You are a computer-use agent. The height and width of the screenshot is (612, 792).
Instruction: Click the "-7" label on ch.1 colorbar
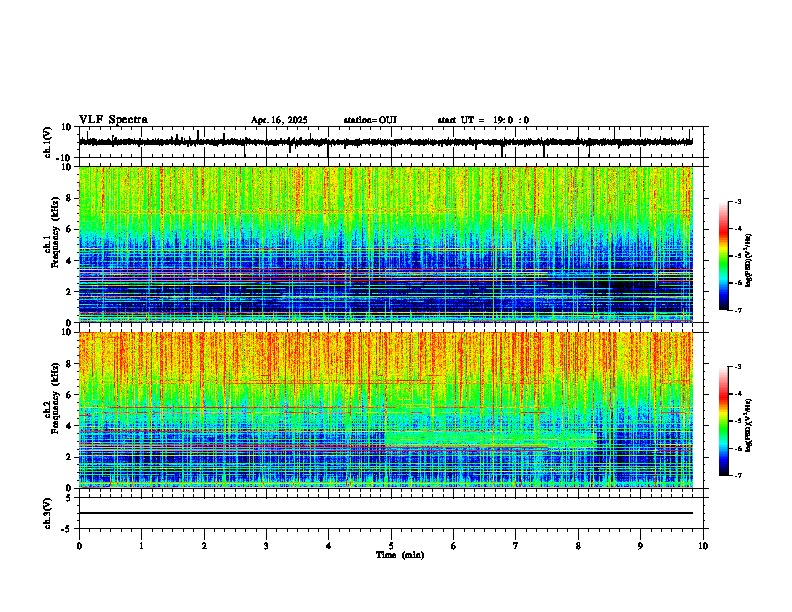[x=737, y=310]
